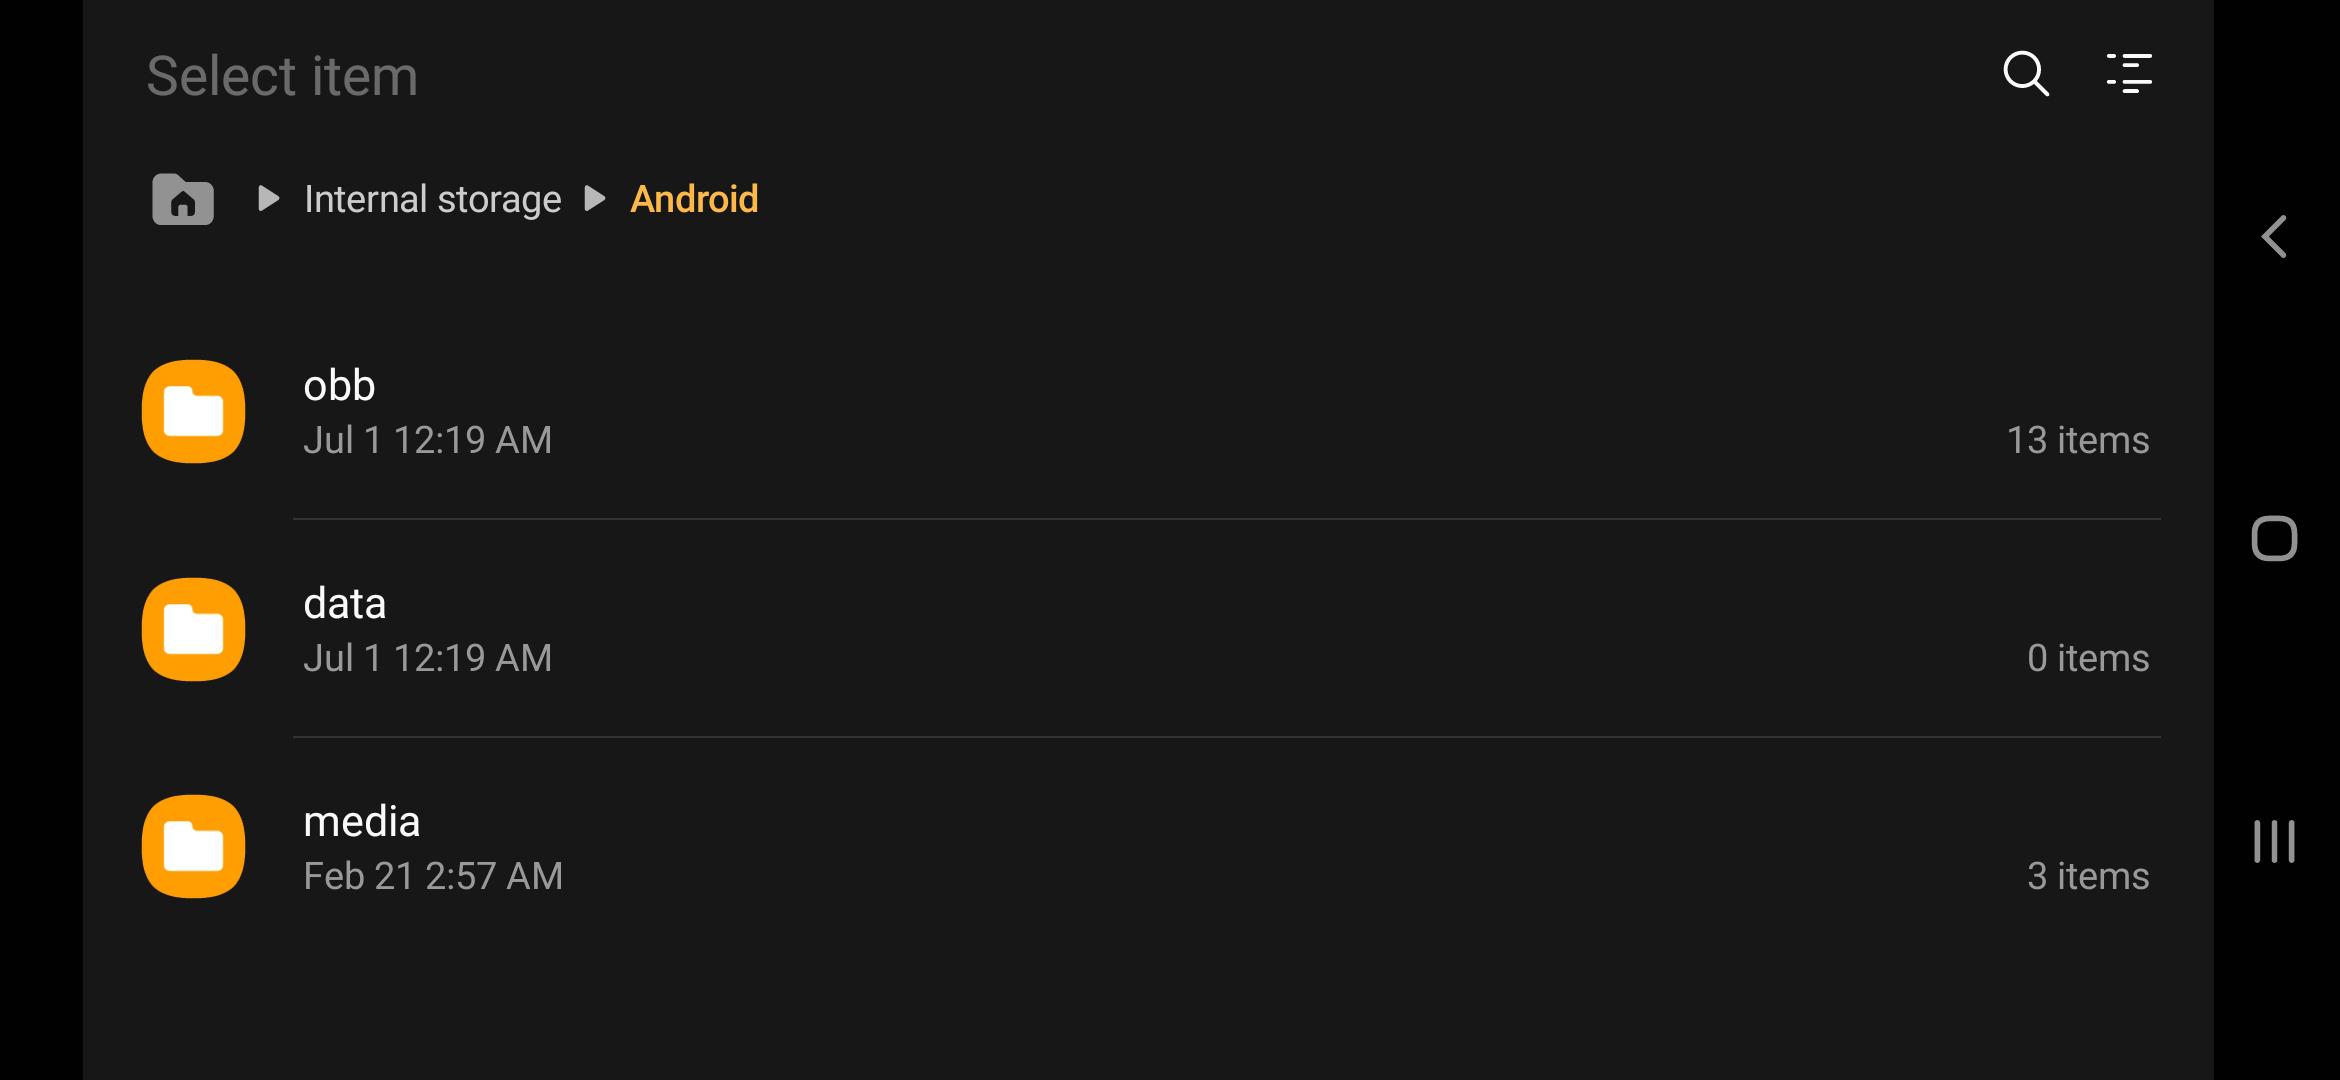
Task: Expand the breadcrumb arrow after Internal storage
Action: [x=596, y=199]
